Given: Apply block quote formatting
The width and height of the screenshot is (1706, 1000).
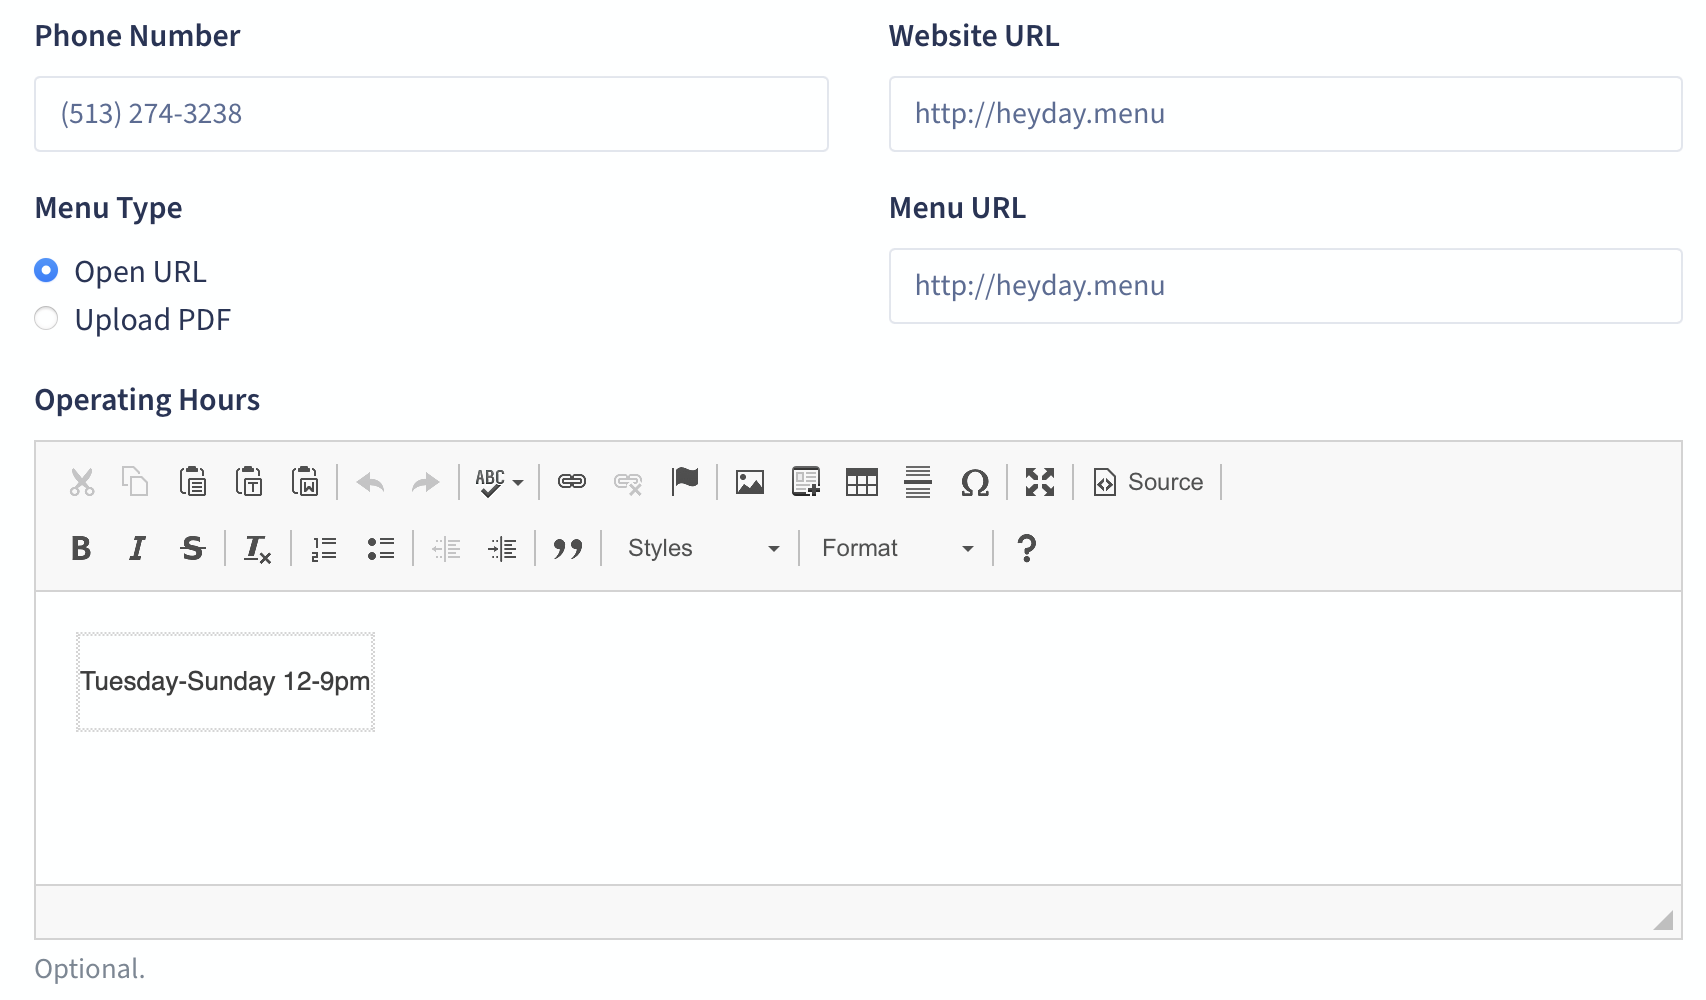Looking at the screenshot, I should coord(568,548).
